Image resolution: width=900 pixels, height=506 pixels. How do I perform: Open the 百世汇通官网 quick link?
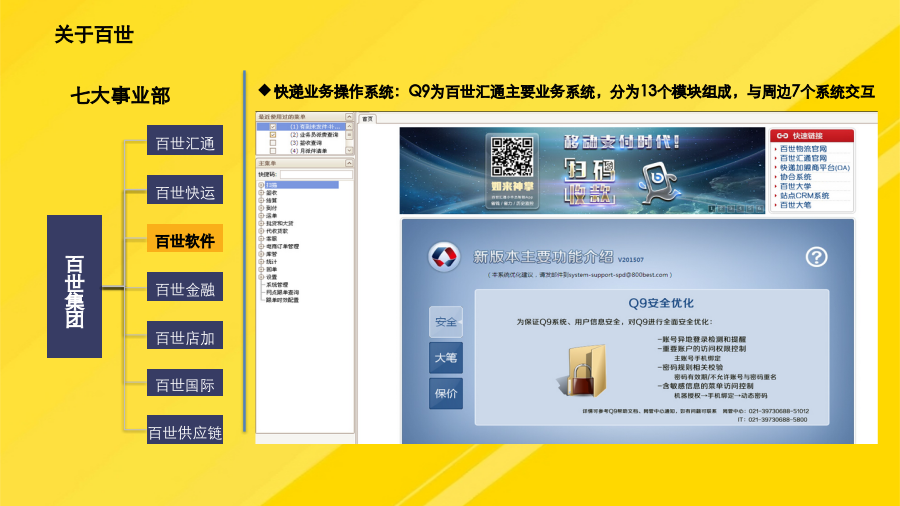pos(803,158)
